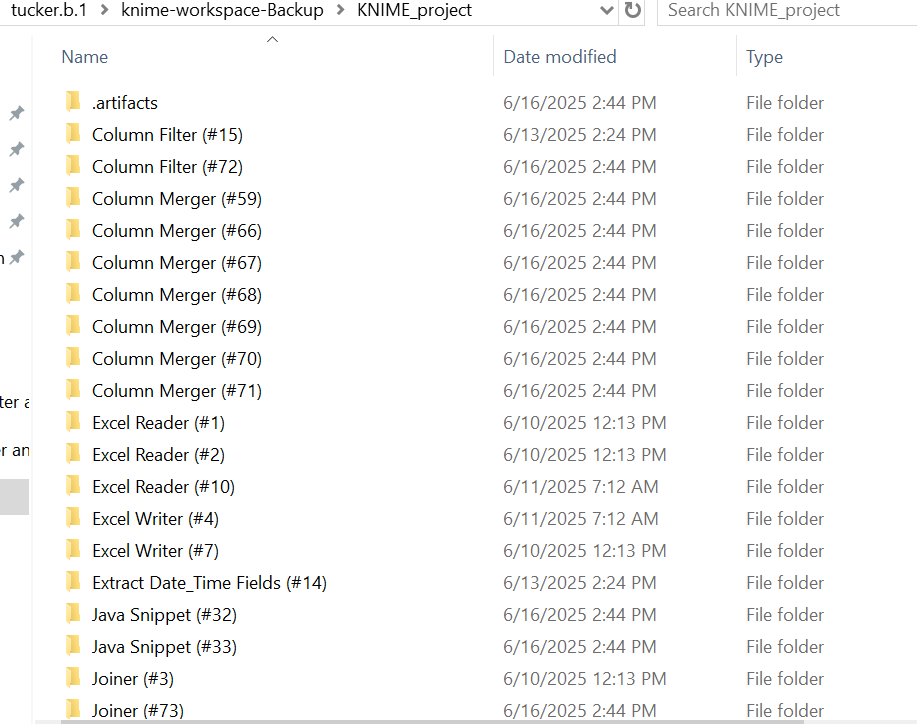Click the Excel Reader (#1) folder icon
Screen dimensions: 917x724
click(x=73, y=422)
